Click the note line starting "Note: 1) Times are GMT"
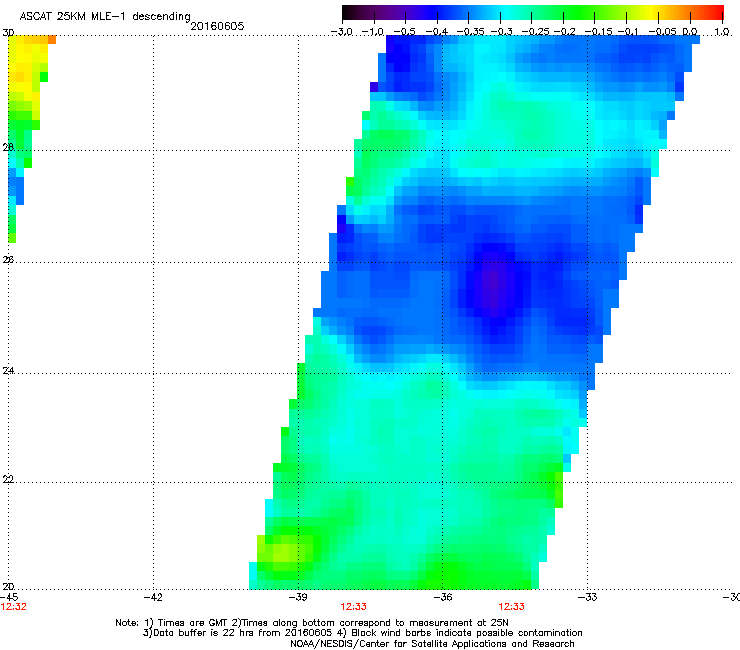Viewport: 740px width, 650px height. [312, 623]
